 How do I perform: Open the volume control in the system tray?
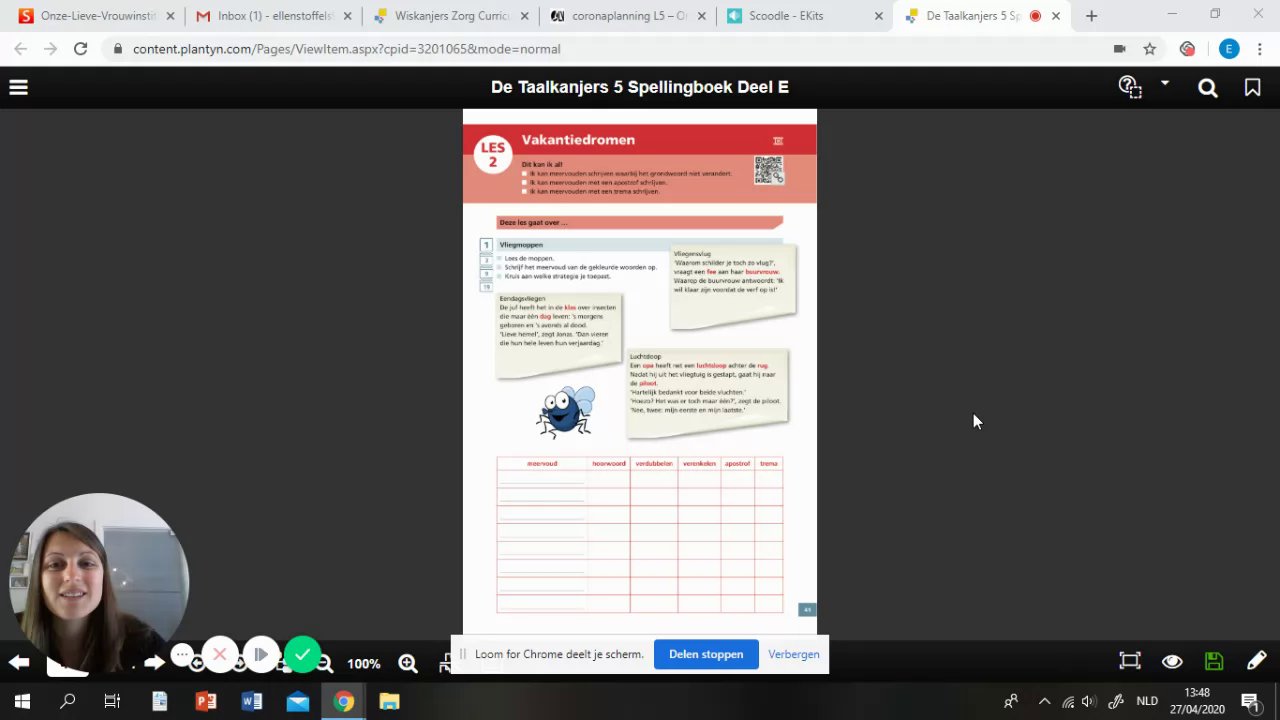[x=1089, y=701]
